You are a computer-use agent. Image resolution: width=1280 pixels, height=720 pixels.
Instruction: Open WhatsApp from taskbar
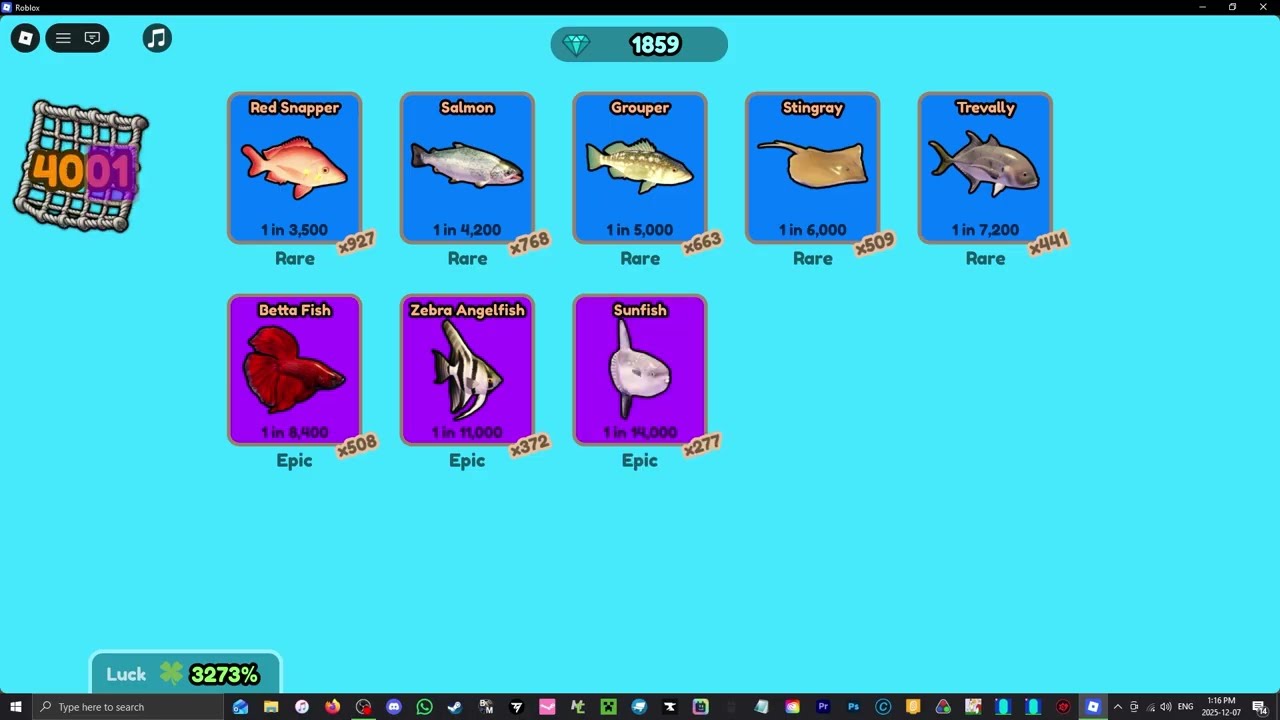point(424,707)
